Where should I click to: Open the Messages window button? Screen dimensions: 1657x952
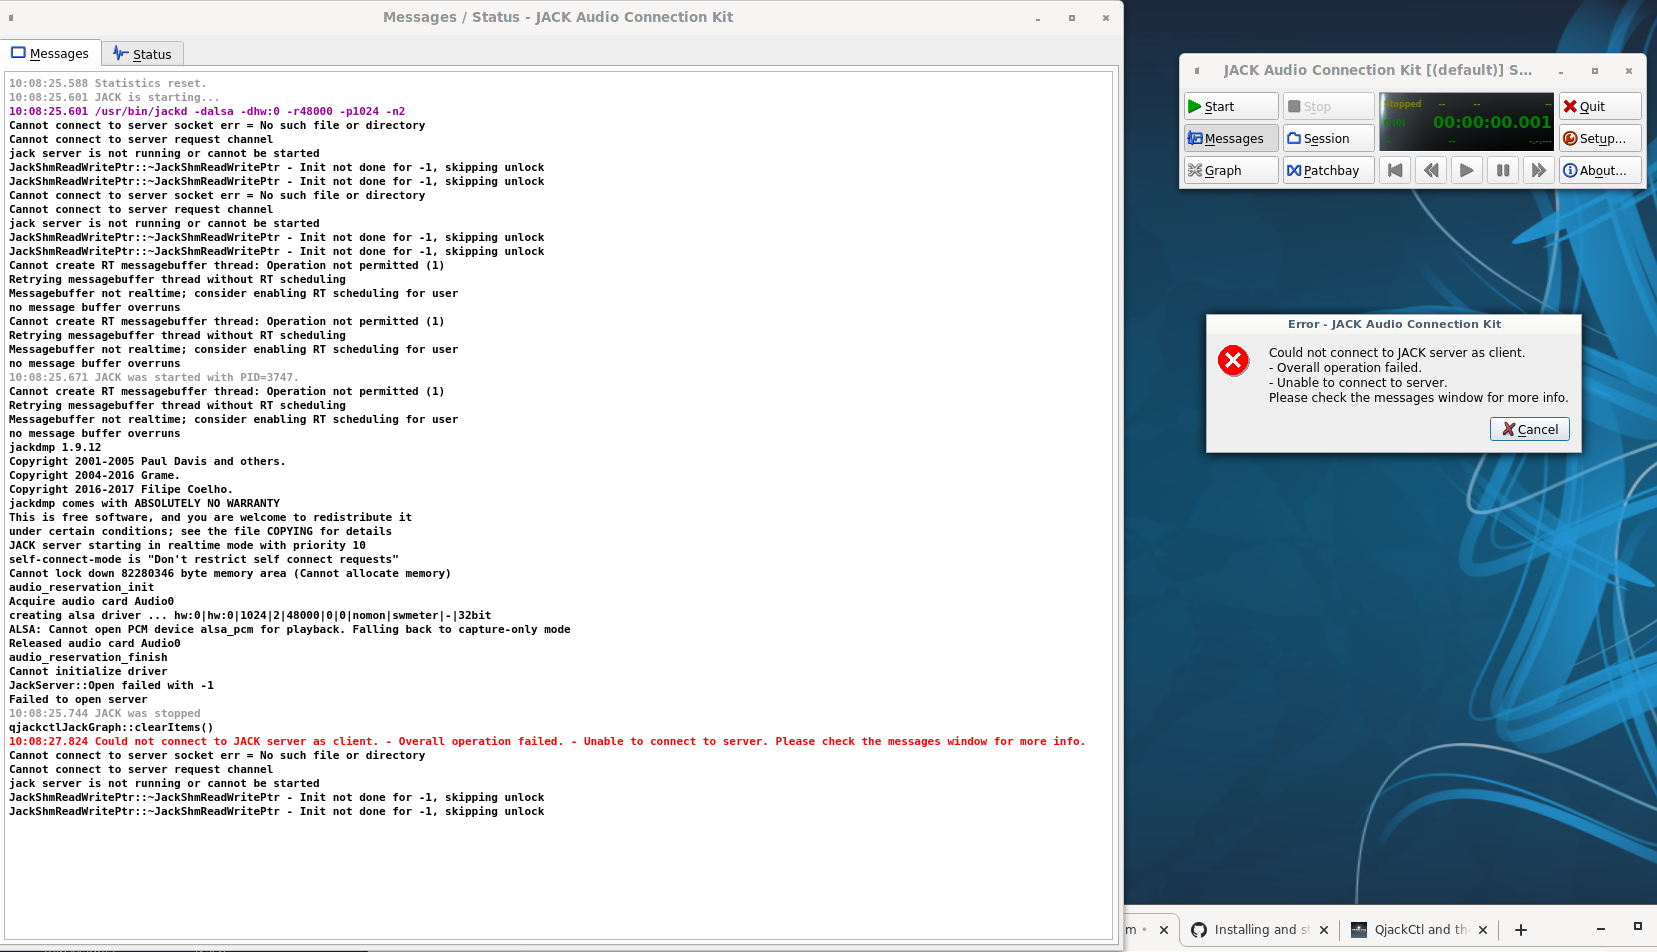(1231, 138)
